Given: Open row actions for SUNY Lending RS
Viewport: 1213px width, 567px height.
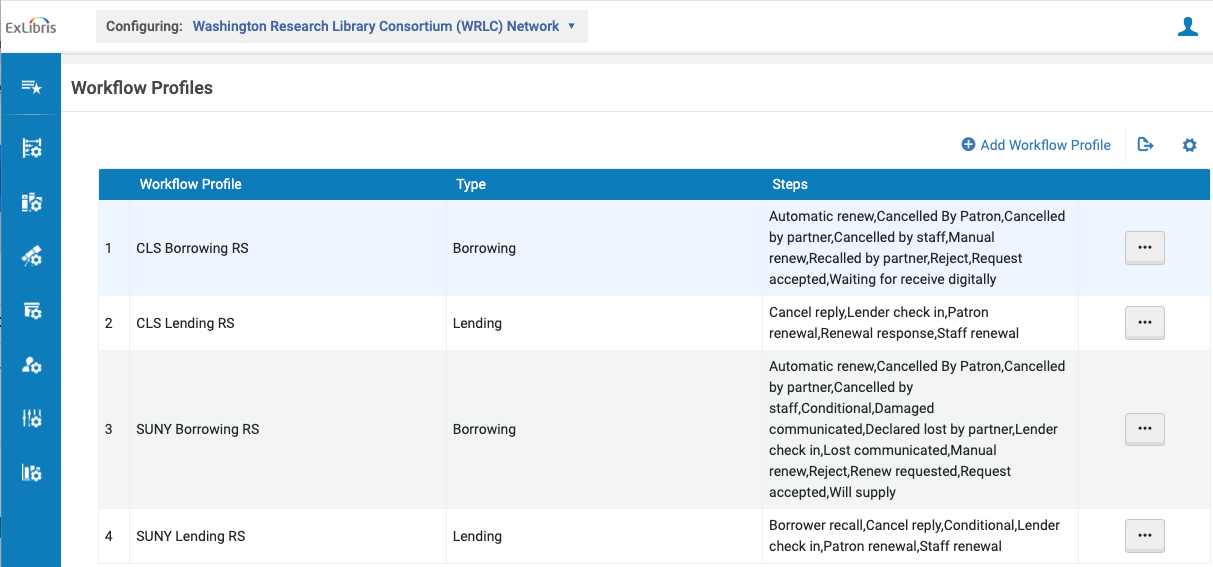Looking at the screenshot, I should (1145, 536).
